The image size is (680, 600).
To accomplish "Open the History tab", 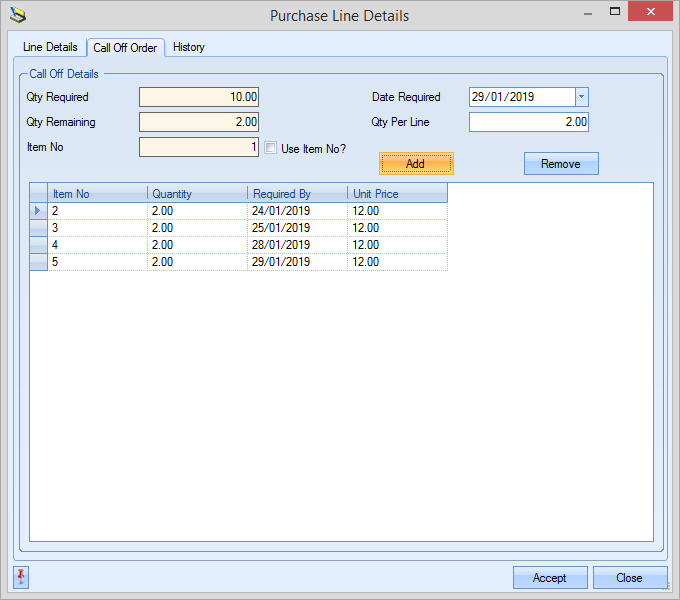I will point(189,47).
